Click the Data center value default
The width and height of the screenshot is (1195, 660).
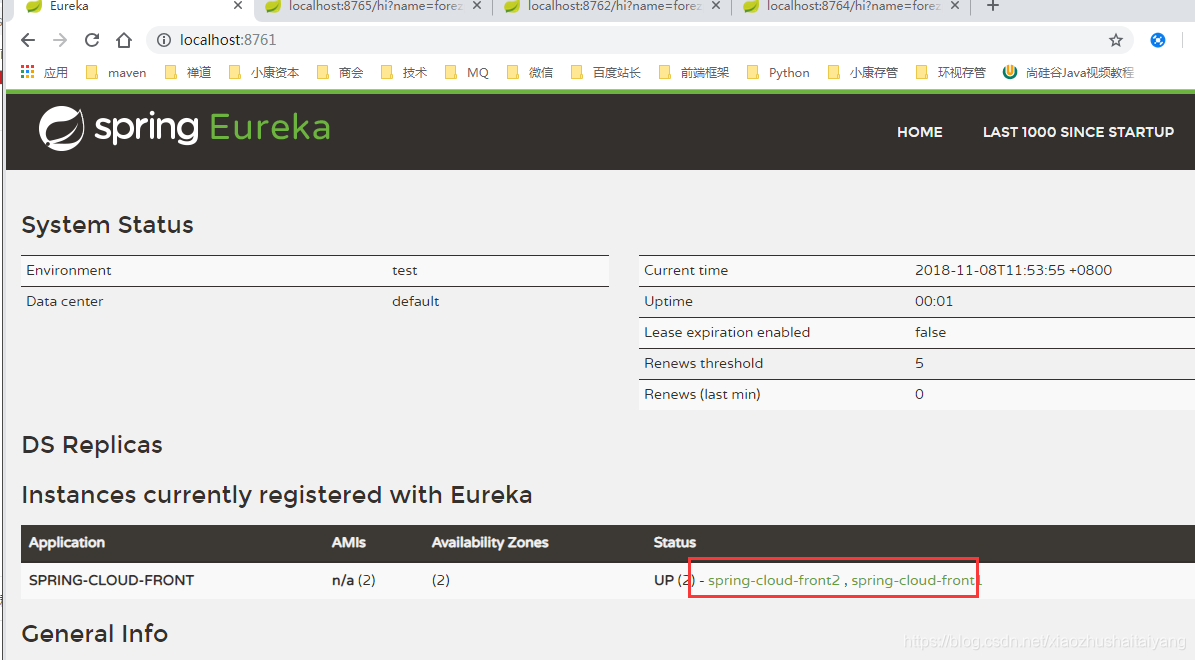(x=415, y=301)
